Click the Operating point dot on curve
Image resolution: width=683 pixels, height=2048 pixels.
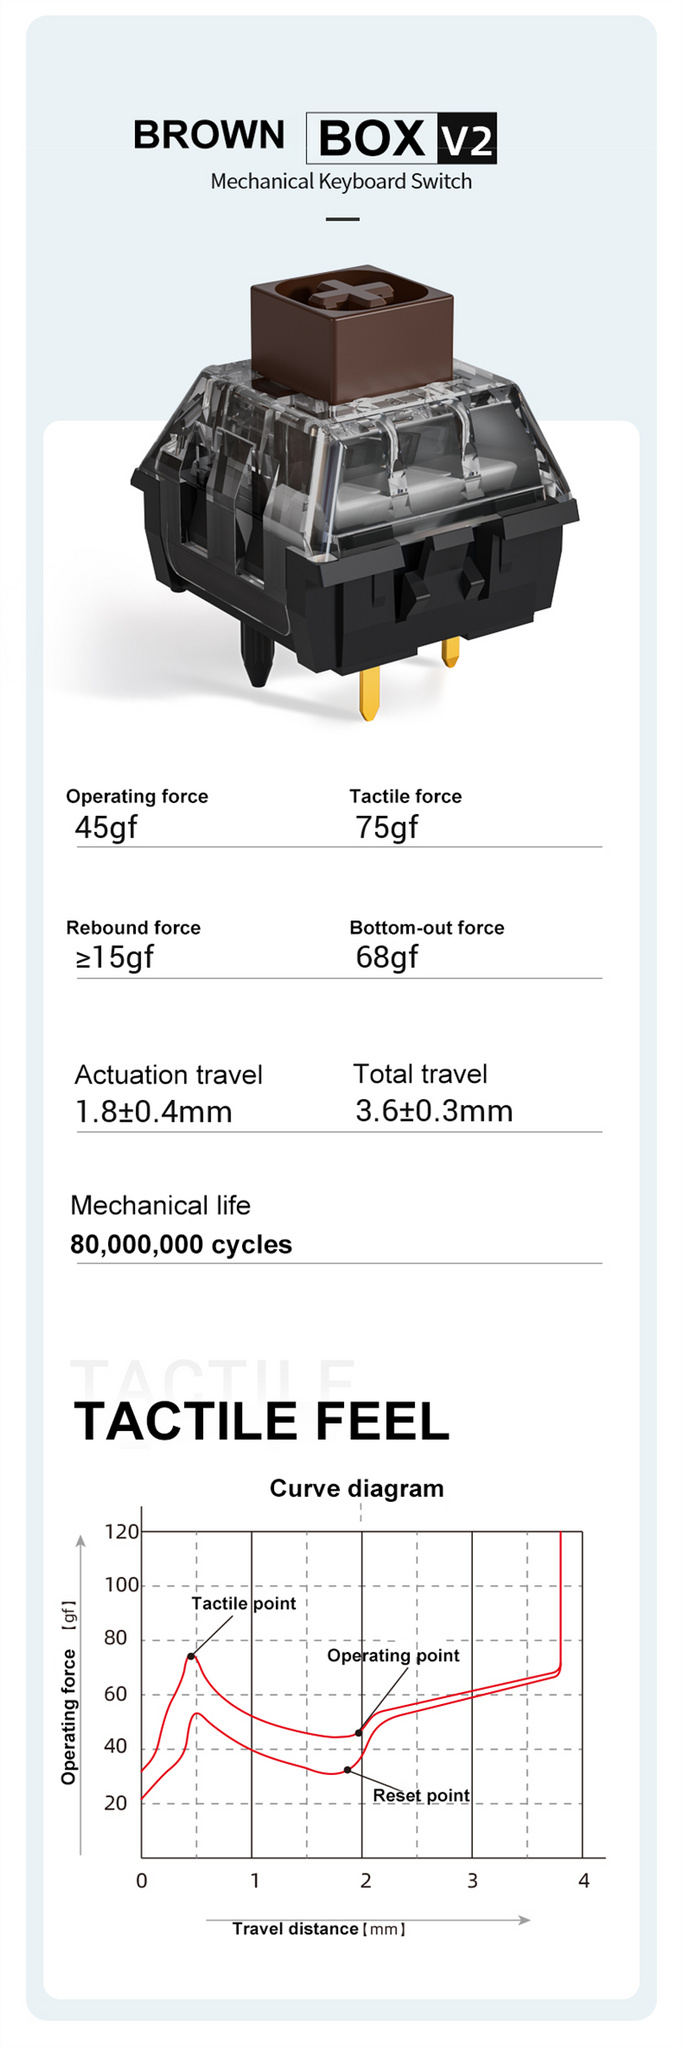pos(358,1733)
